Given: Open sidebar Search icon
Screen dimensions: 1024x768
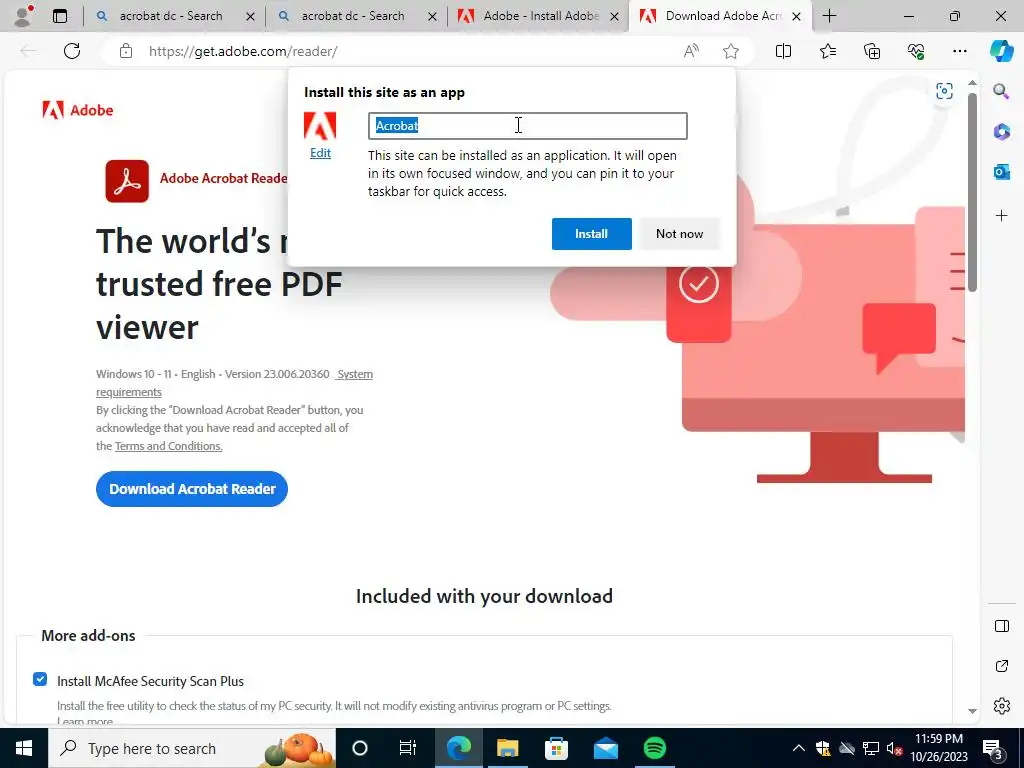Looking at the screenshot, I should click(1001, 91).
